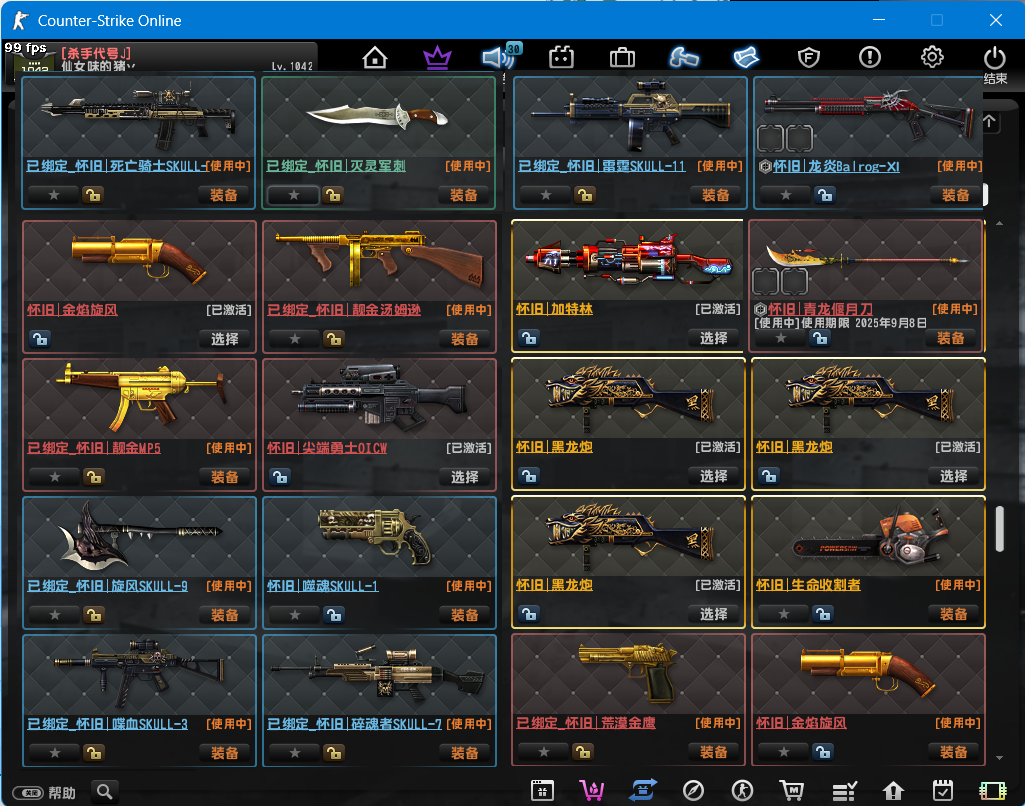This screenshot has height=806, width=1025.
Task: Open the calendar check-in icon
Action: [x=943, y=791]
